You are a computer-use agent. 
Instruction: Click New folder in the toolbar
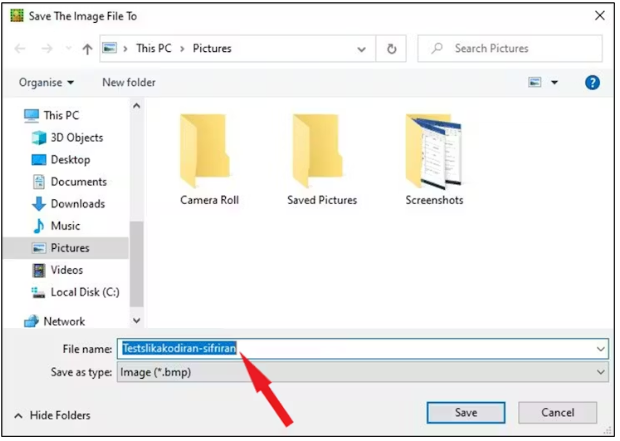point(129,82)
